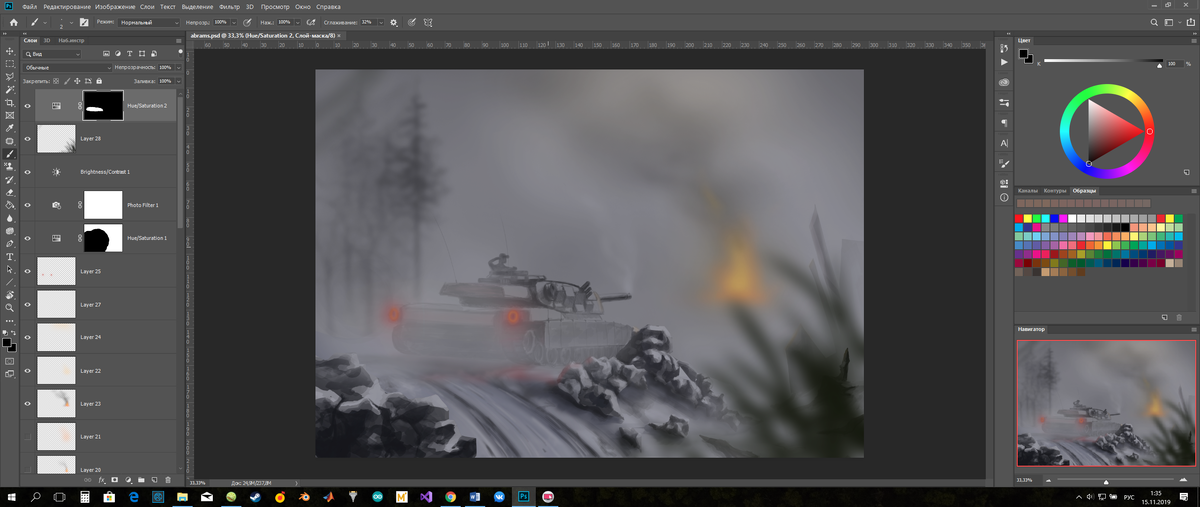Select the Magic Wand tool
1200x507 pixels.
coord(10,89)
